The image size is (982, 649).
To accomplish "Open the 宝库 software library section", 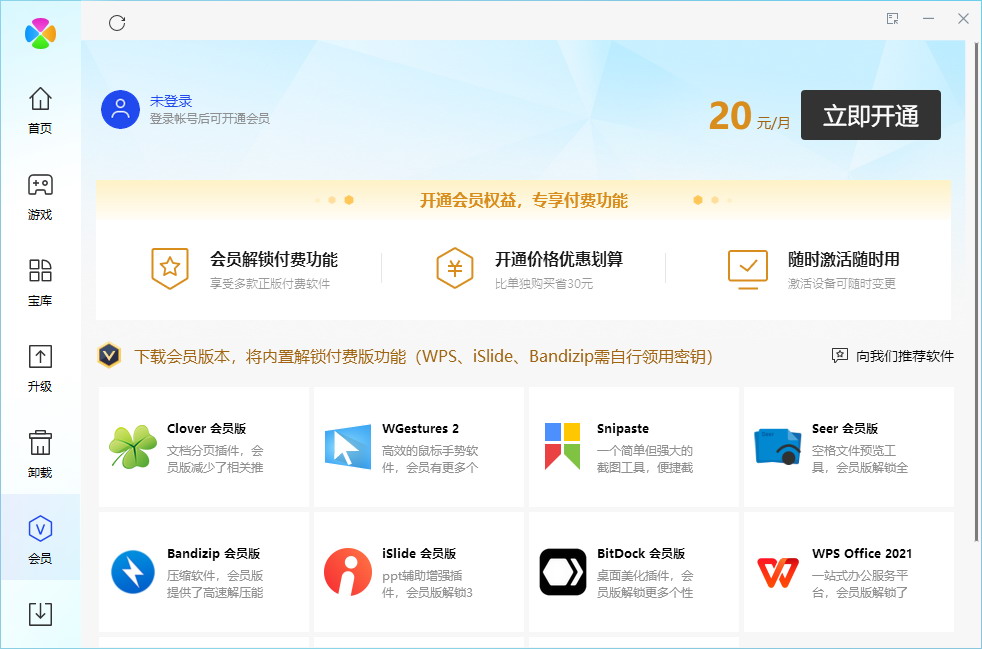I will tap(40, 281).
